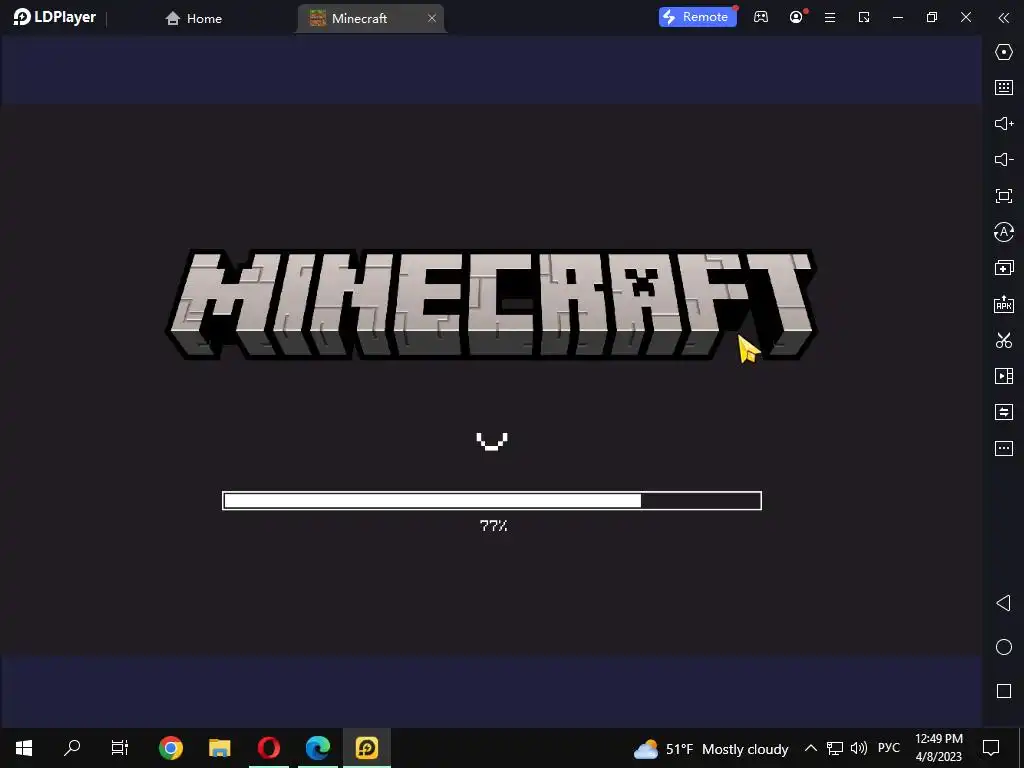Screen dimensions: 1024x768
Task: Install APK via sidebar icon
Action: [x=1004, y=304]
